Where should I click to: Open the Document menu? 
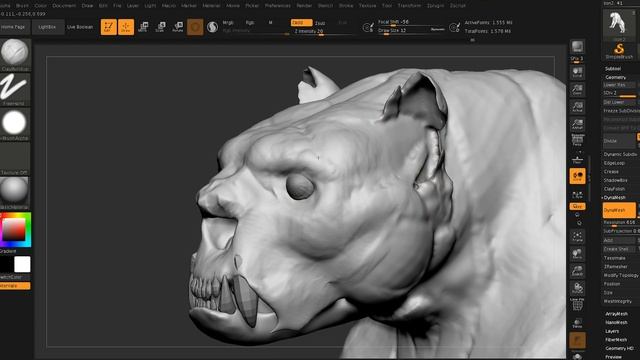point(64,6)
